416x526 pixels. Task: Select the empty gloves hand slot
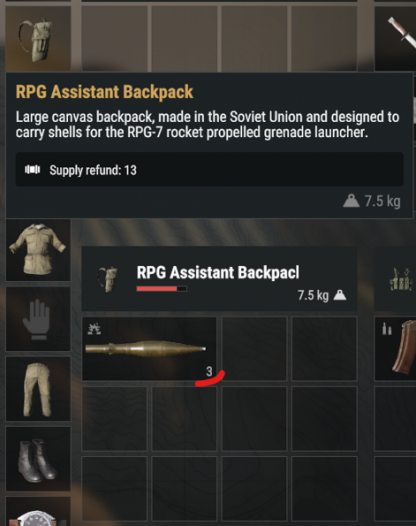pos(38,319)
